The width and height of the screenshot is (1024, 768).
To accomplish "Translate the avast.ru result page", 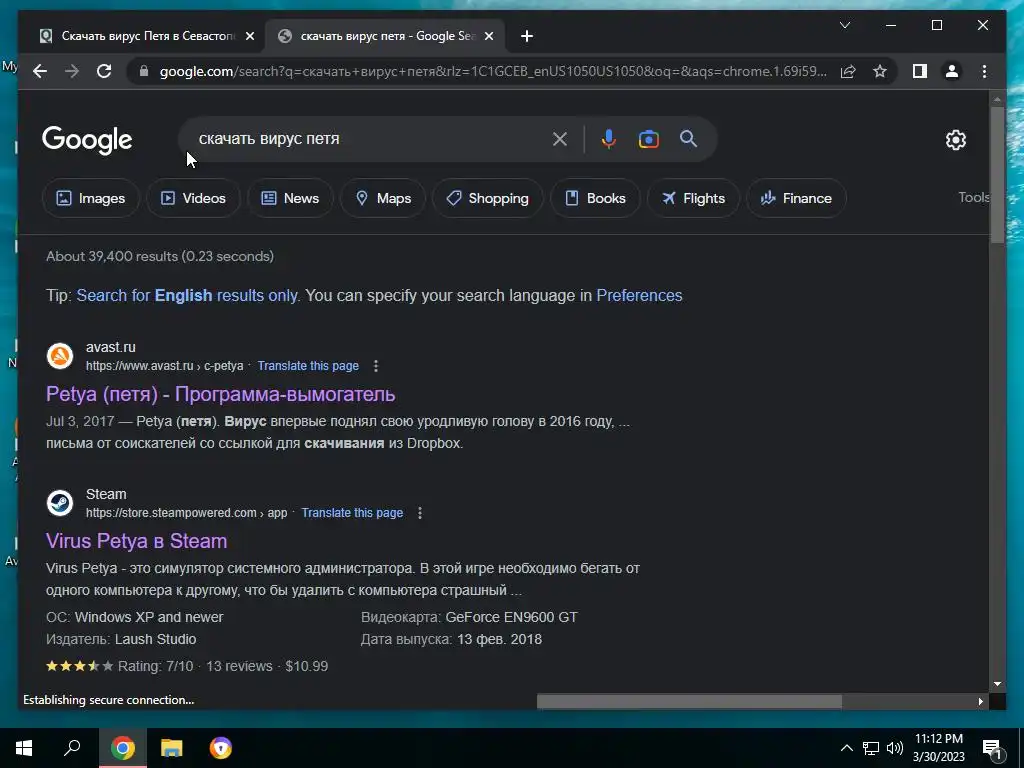I will 308,366.
